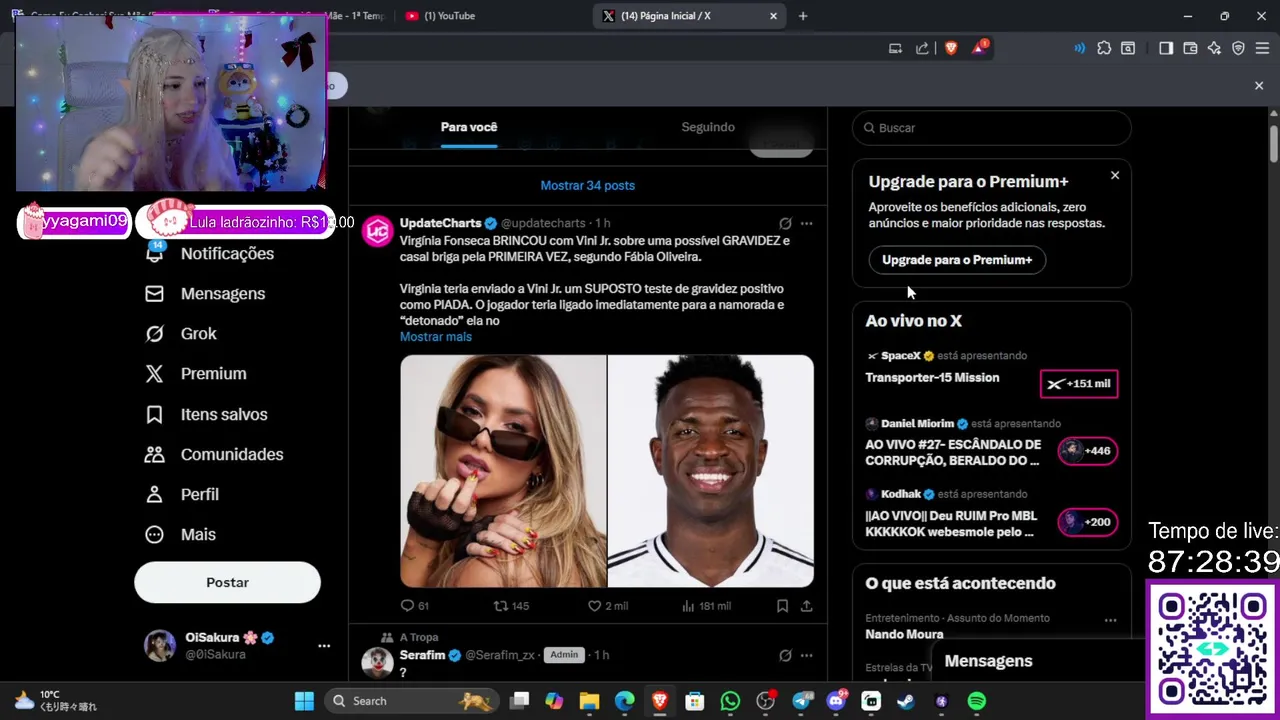Viewport: 1280px width, 720px height.
Task: Click the page vertical scrollbar
Action: (x=1274, y=142)
